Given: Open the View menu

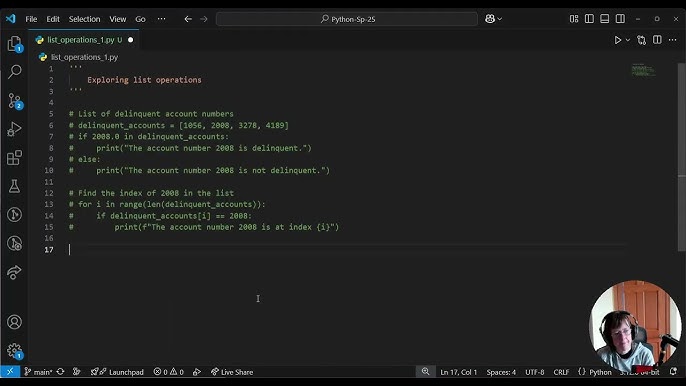Looking at the screenshot, I should tap(118, 19).
